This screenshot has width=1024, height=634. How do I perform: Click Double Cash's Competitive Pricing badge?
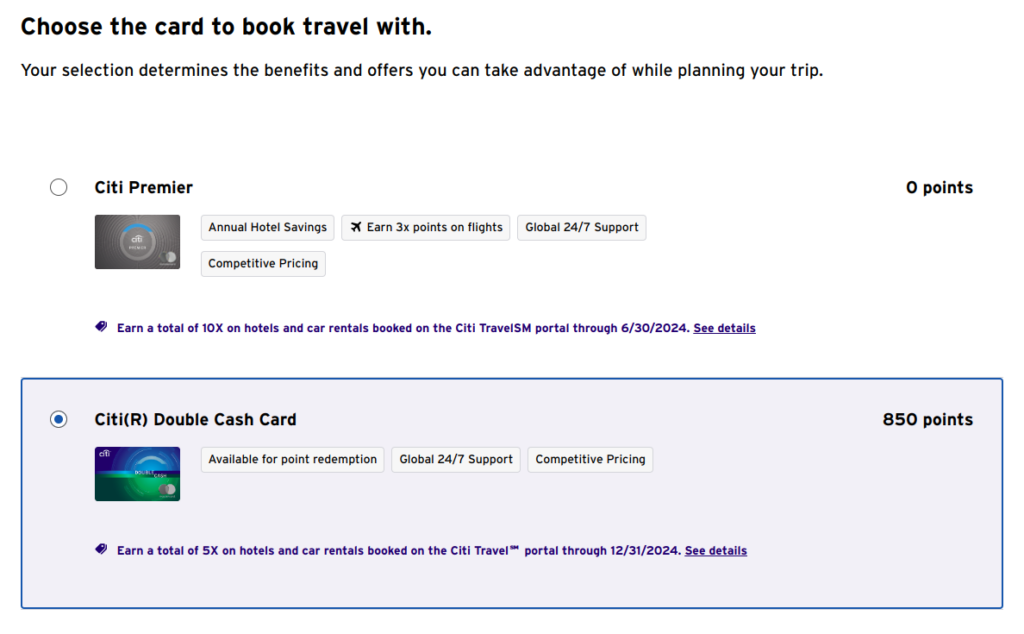pos(590,459)
